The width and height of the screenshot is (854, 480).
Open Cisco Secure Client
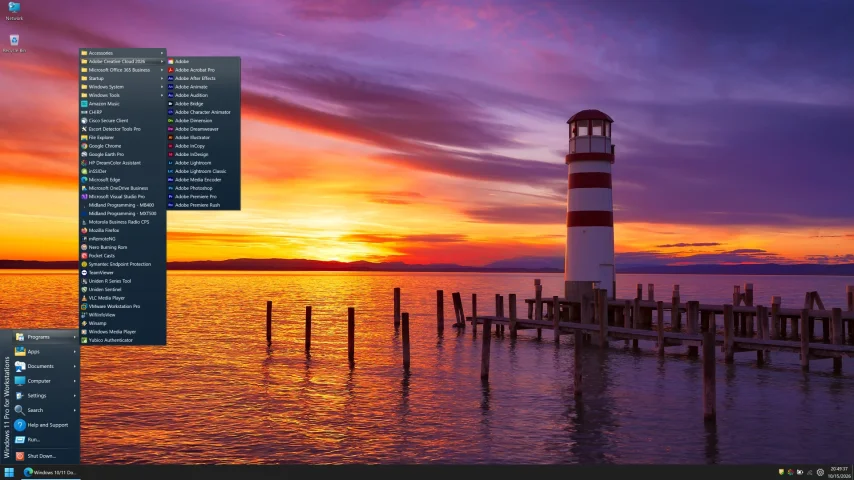(x=123, y=120)
